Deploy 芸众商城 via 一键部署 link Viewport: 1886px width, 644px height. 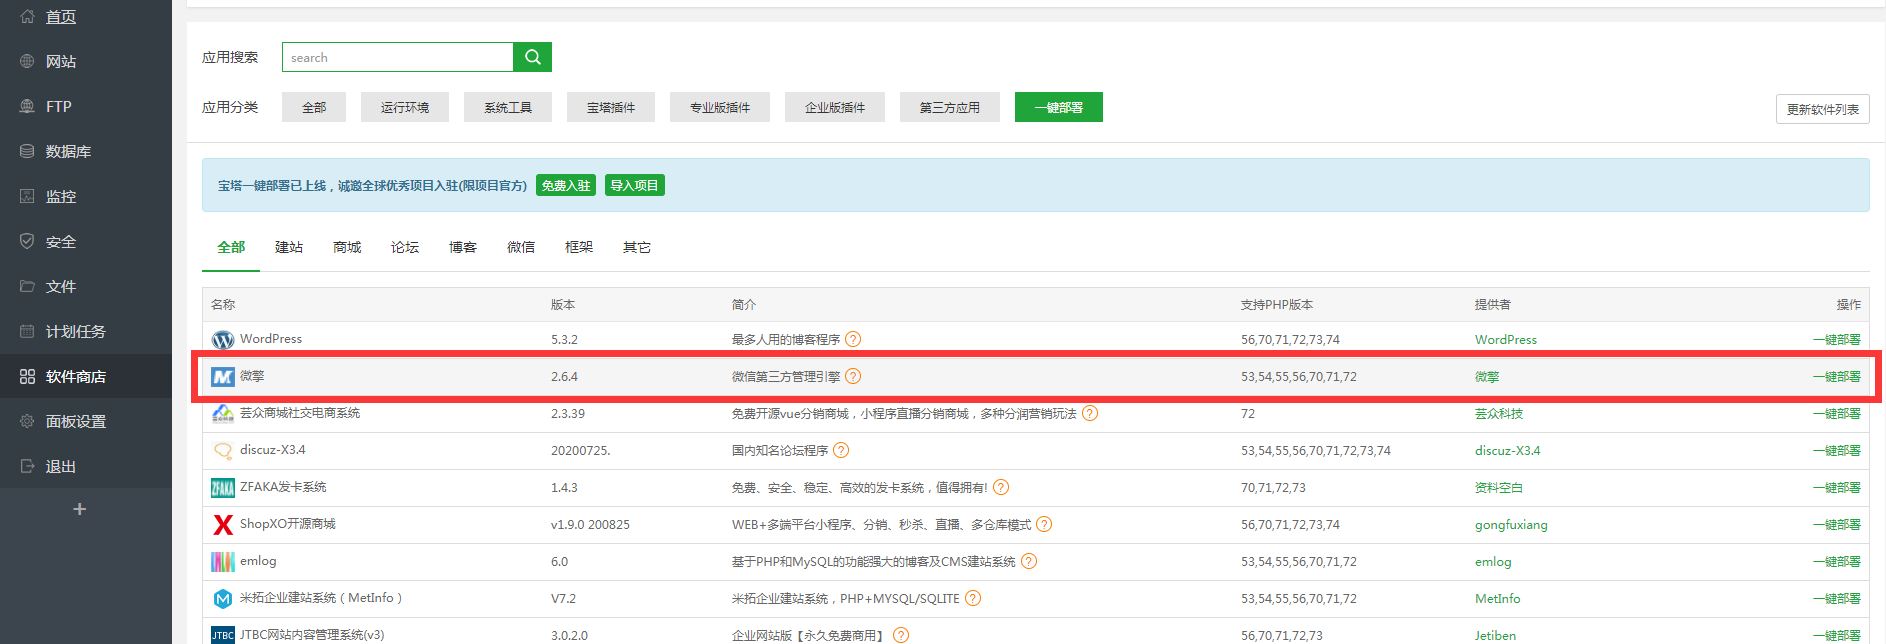pos(1837,414)
